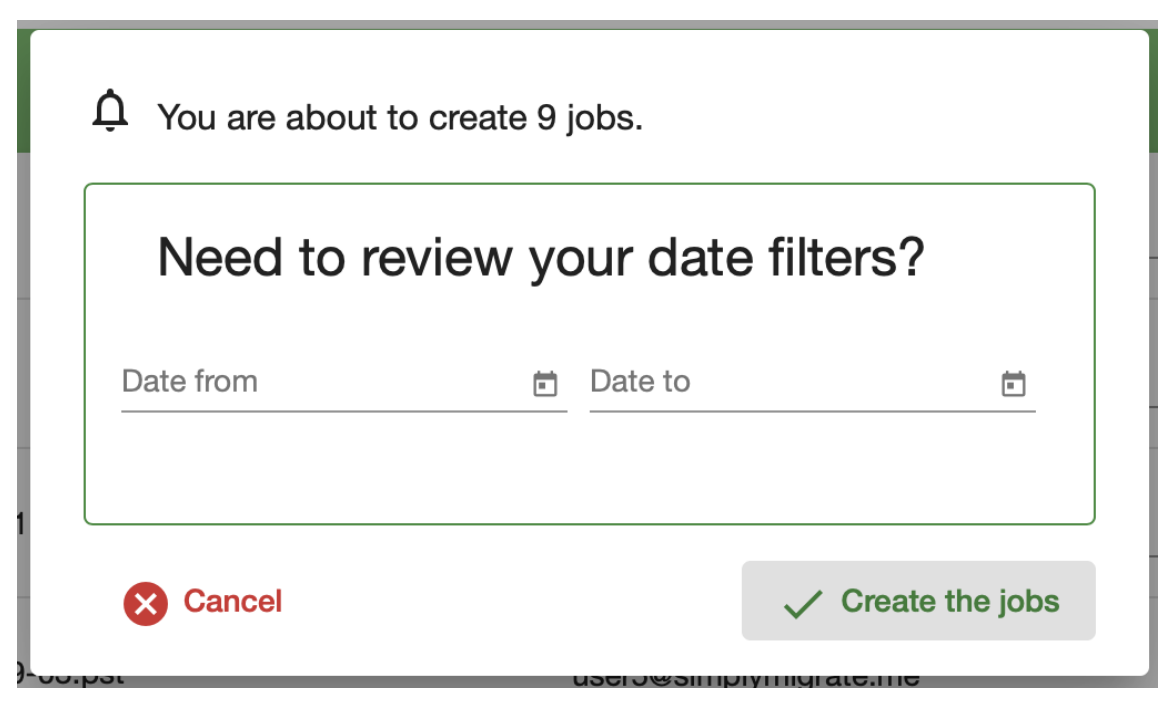This screenshot has width=1175, height=705.
Task: Click the bell notification icon
Action: (111, 111)
